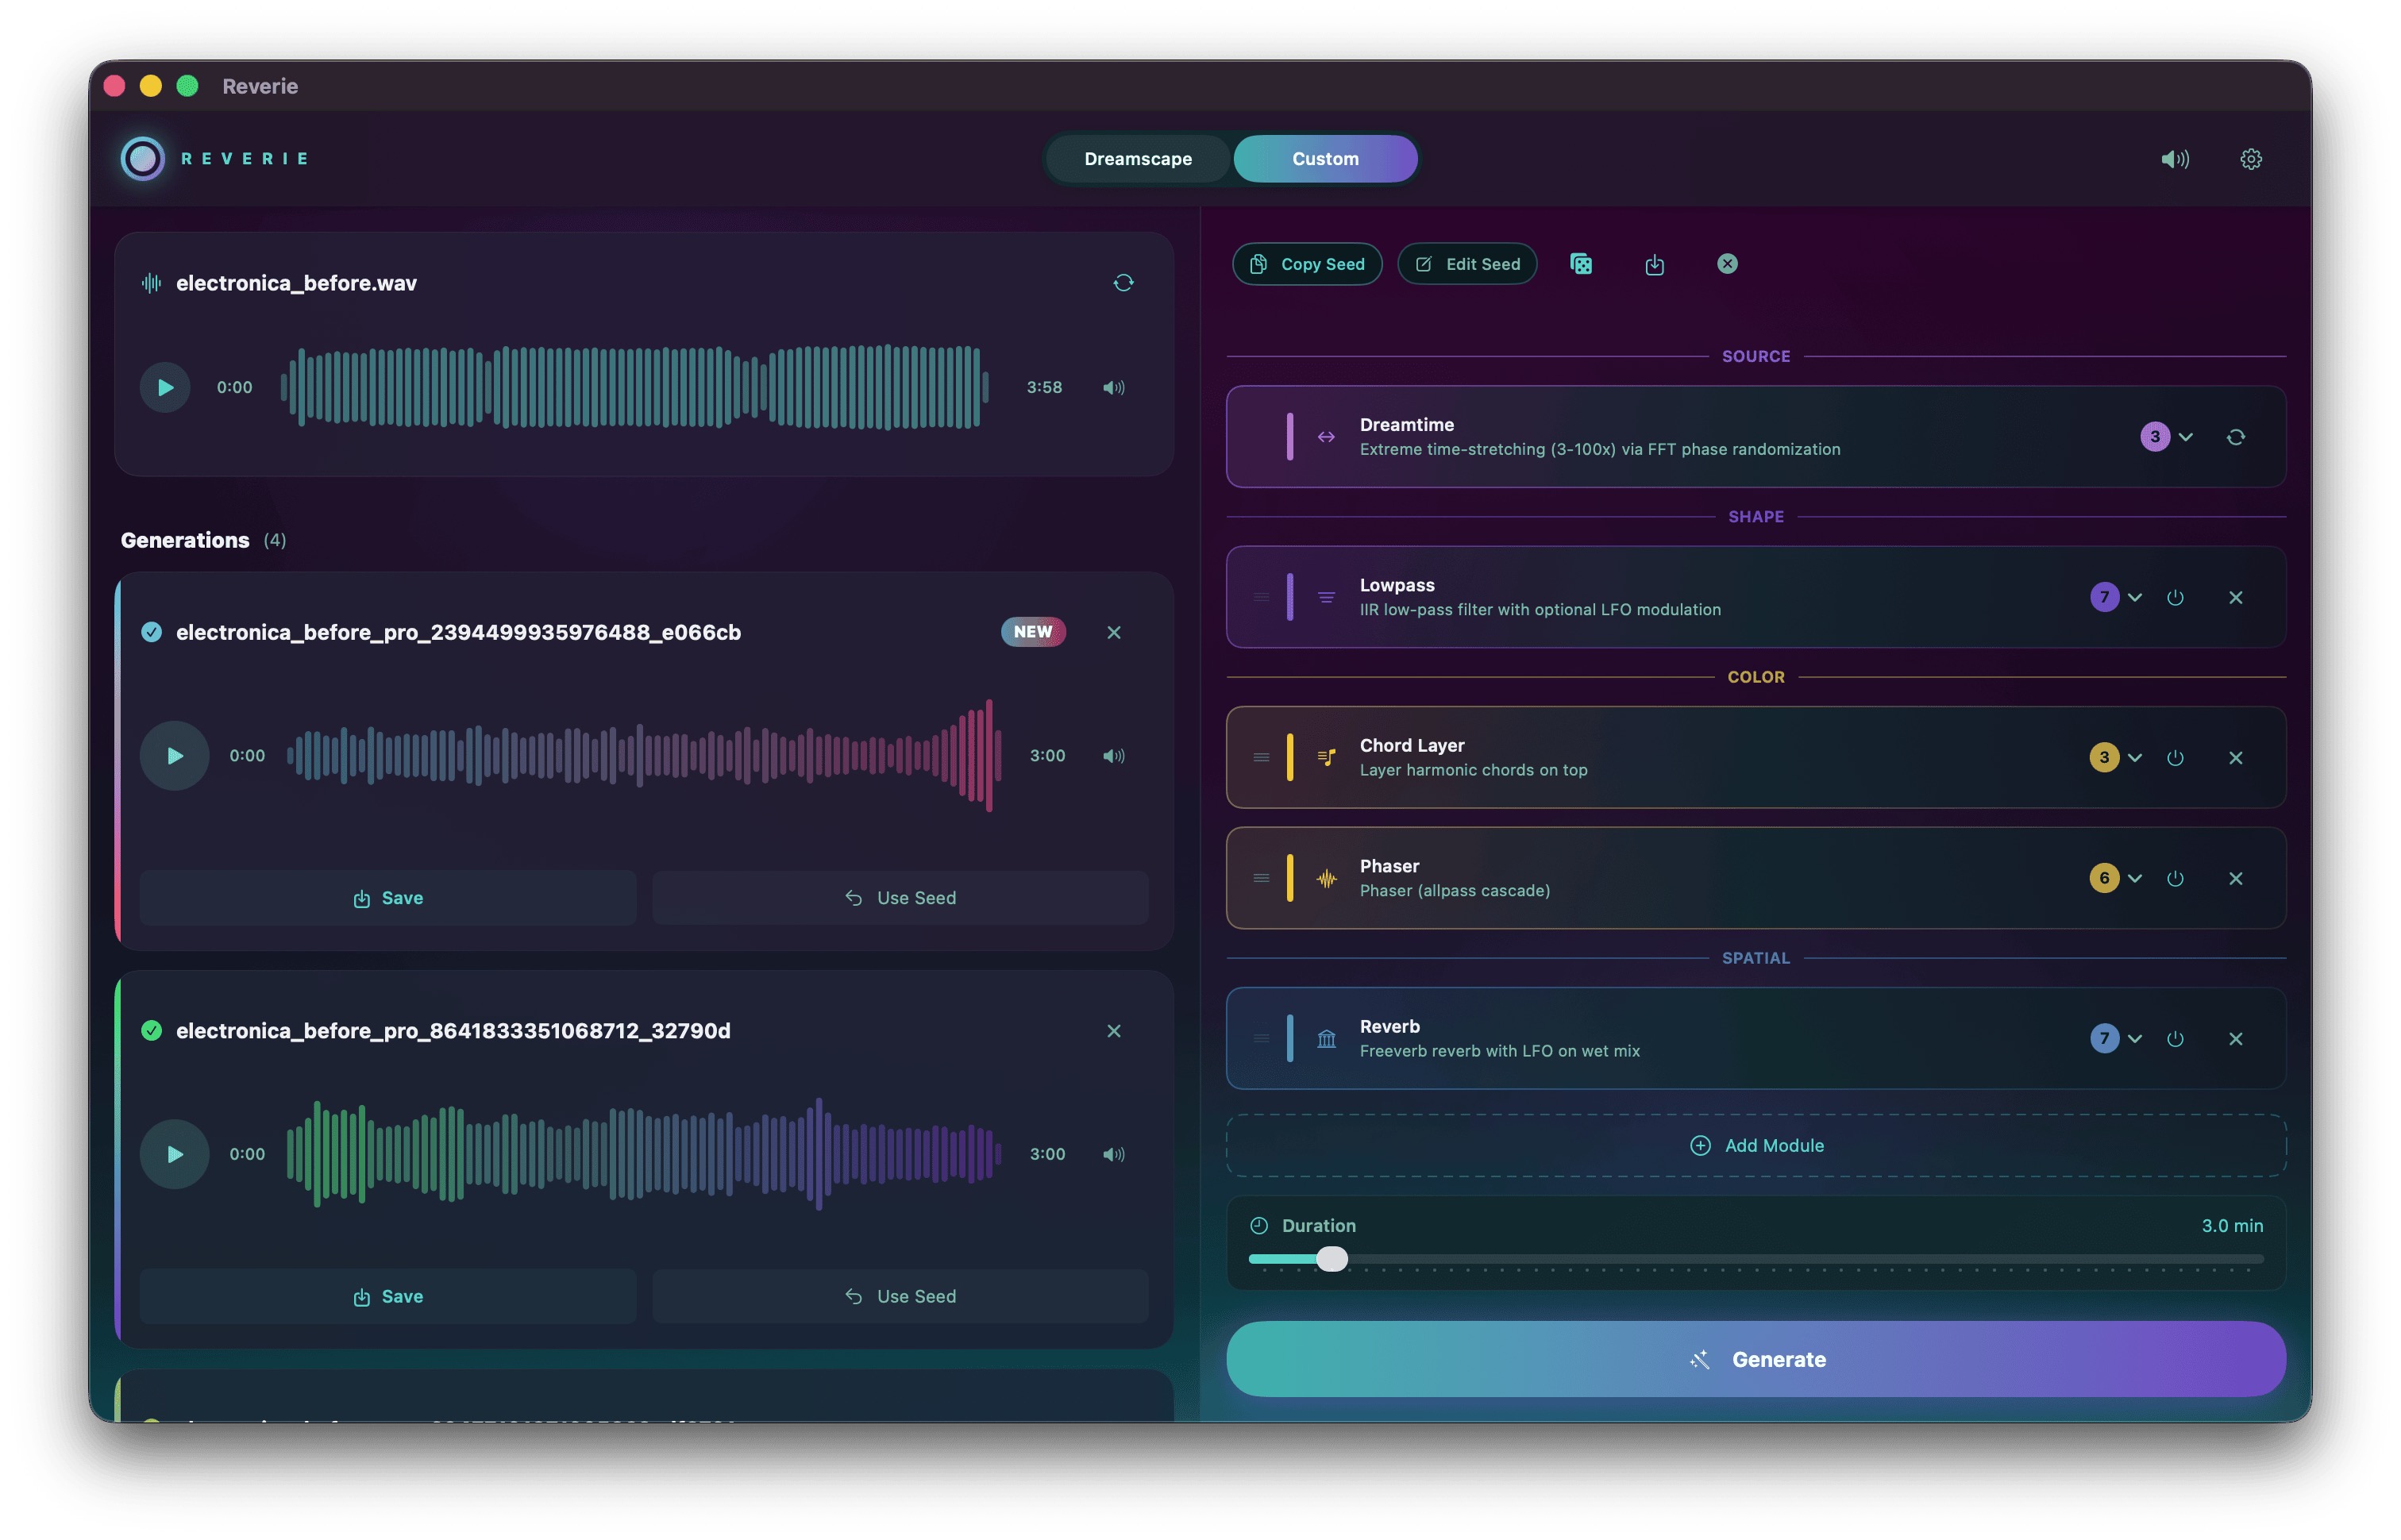Image resolution: width=2401 pixels, height=1540 pixels.
Task: Expand the Dreamtime parameters chevron
Action: click(2186, 437)
